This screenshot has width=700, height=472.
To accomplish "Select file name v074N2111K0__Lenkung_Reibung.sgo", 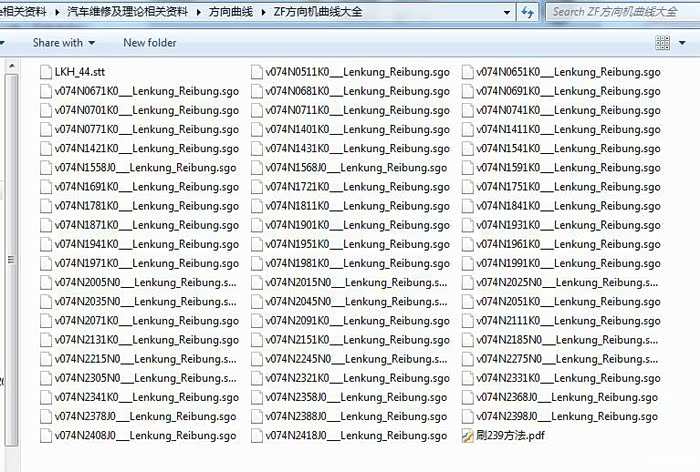I will pyautogui.click(x=568, y=322).
